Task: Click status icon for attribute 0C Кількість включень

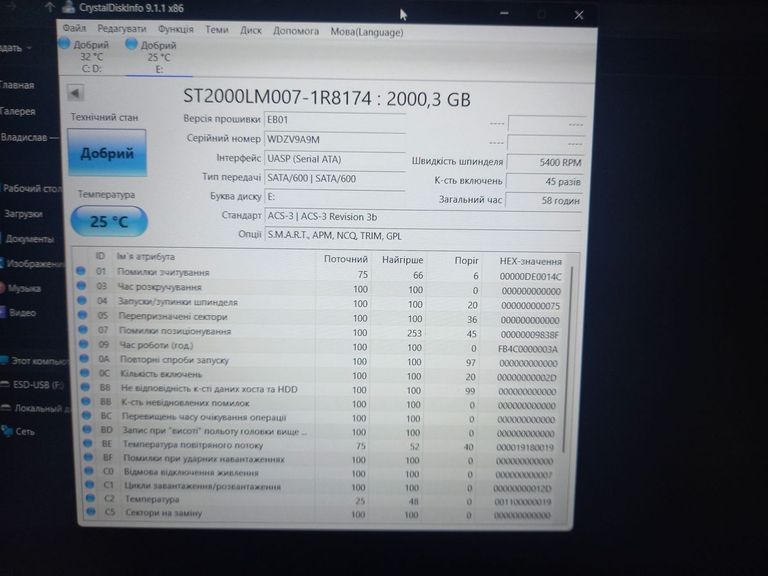Action: 85,373
